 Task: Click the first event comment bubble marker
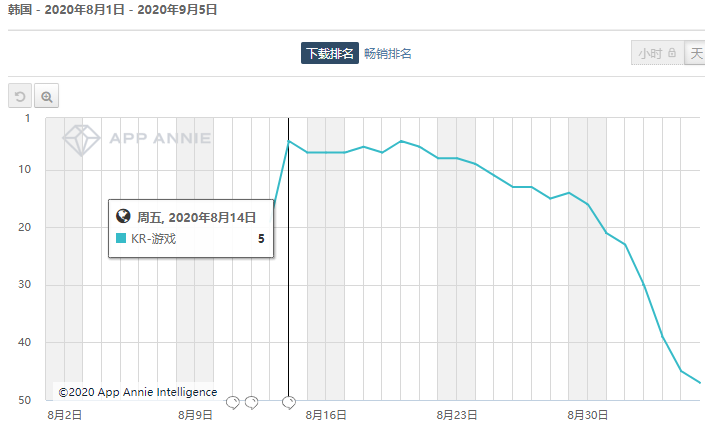coord(233,402)
